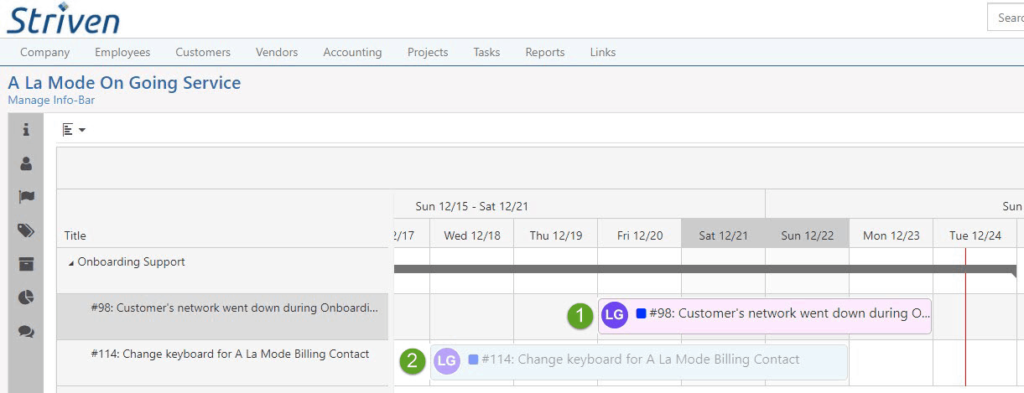The width and height of the screenshot is (1024, 393).
Task: Open the info sidebar icon
Action: click(x=26, y=130)
